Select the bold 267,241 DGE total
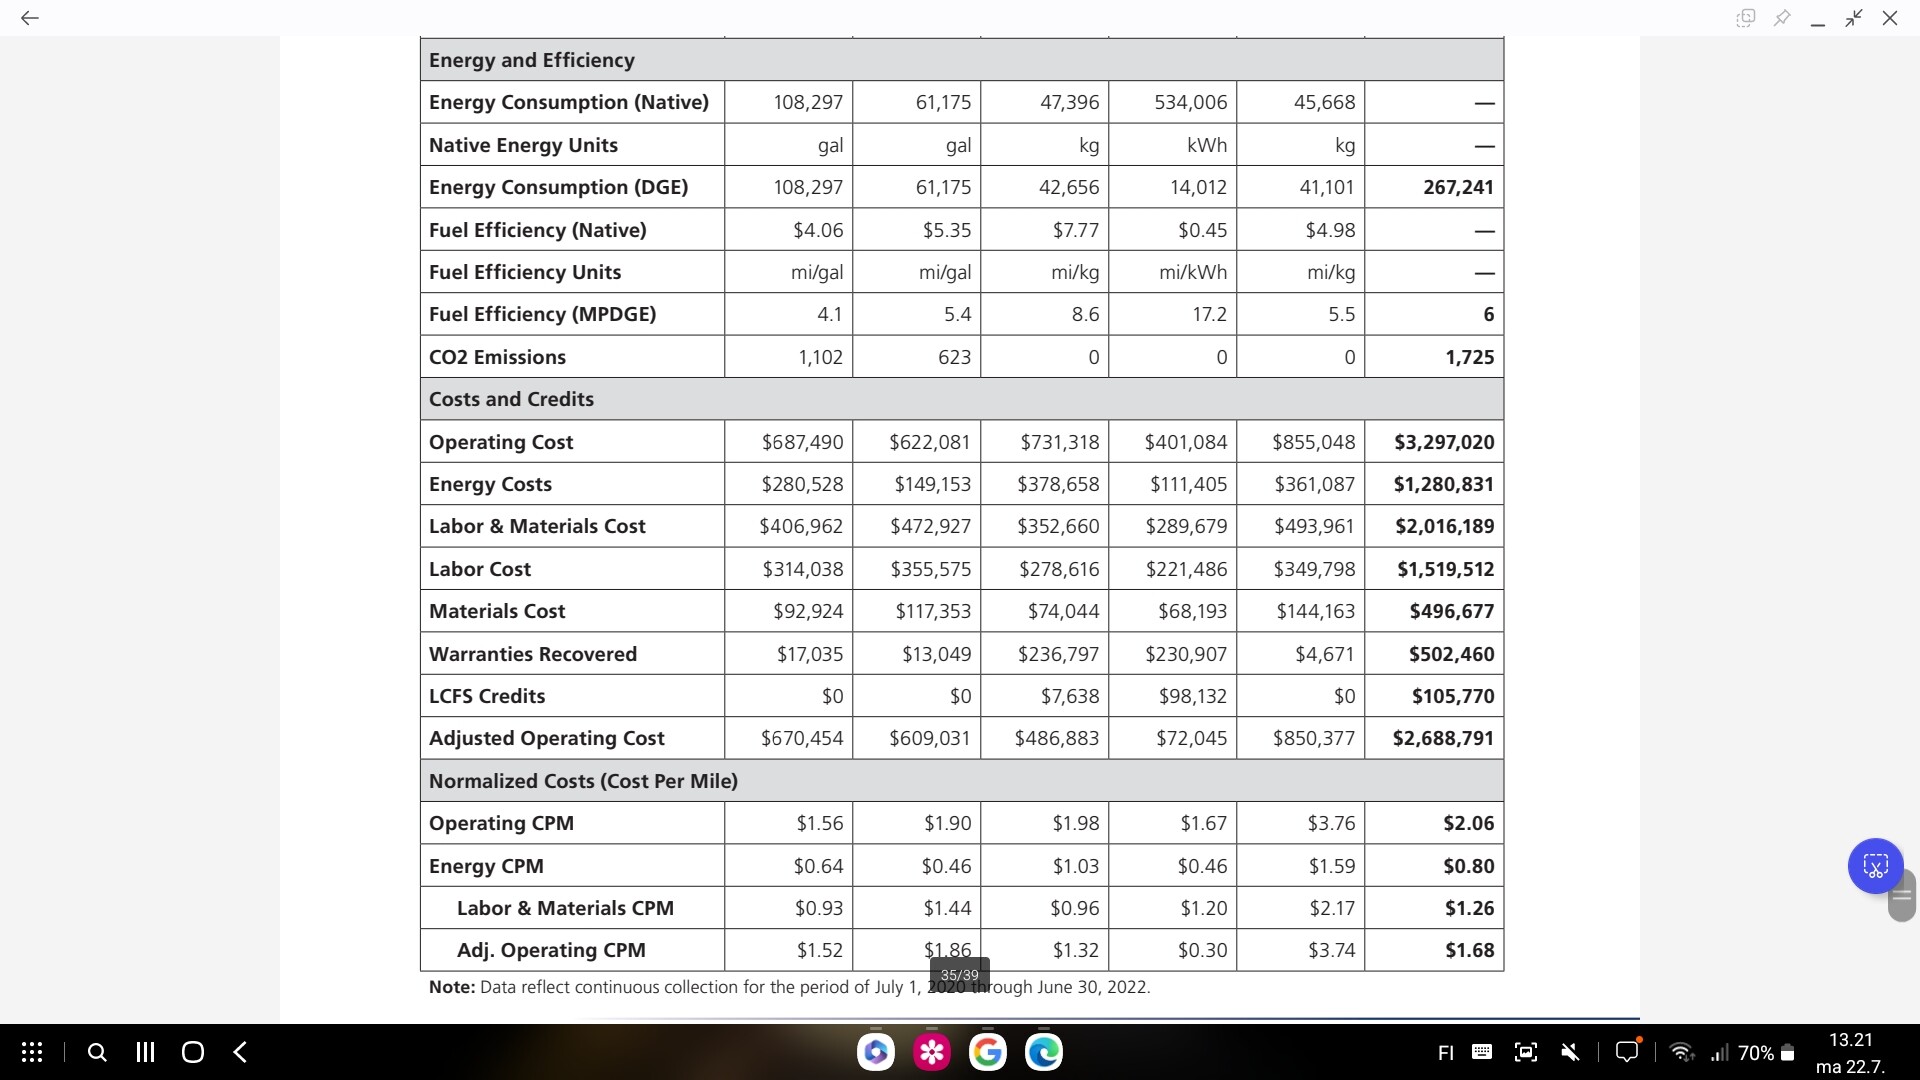This screenshot has height=1080, width=1920. point(1458,187)
